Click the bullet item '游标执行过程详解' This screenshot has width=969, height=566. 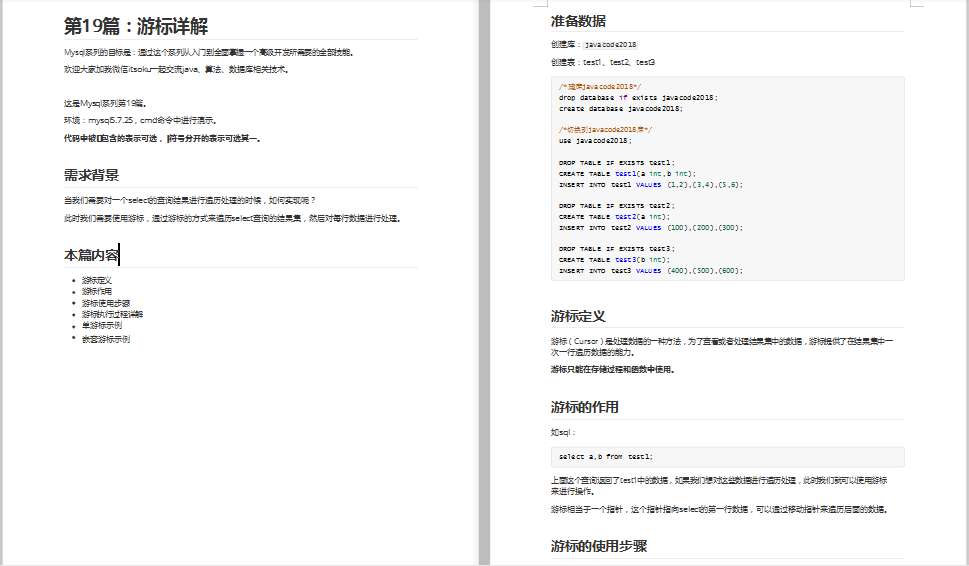tap(112, 314)
